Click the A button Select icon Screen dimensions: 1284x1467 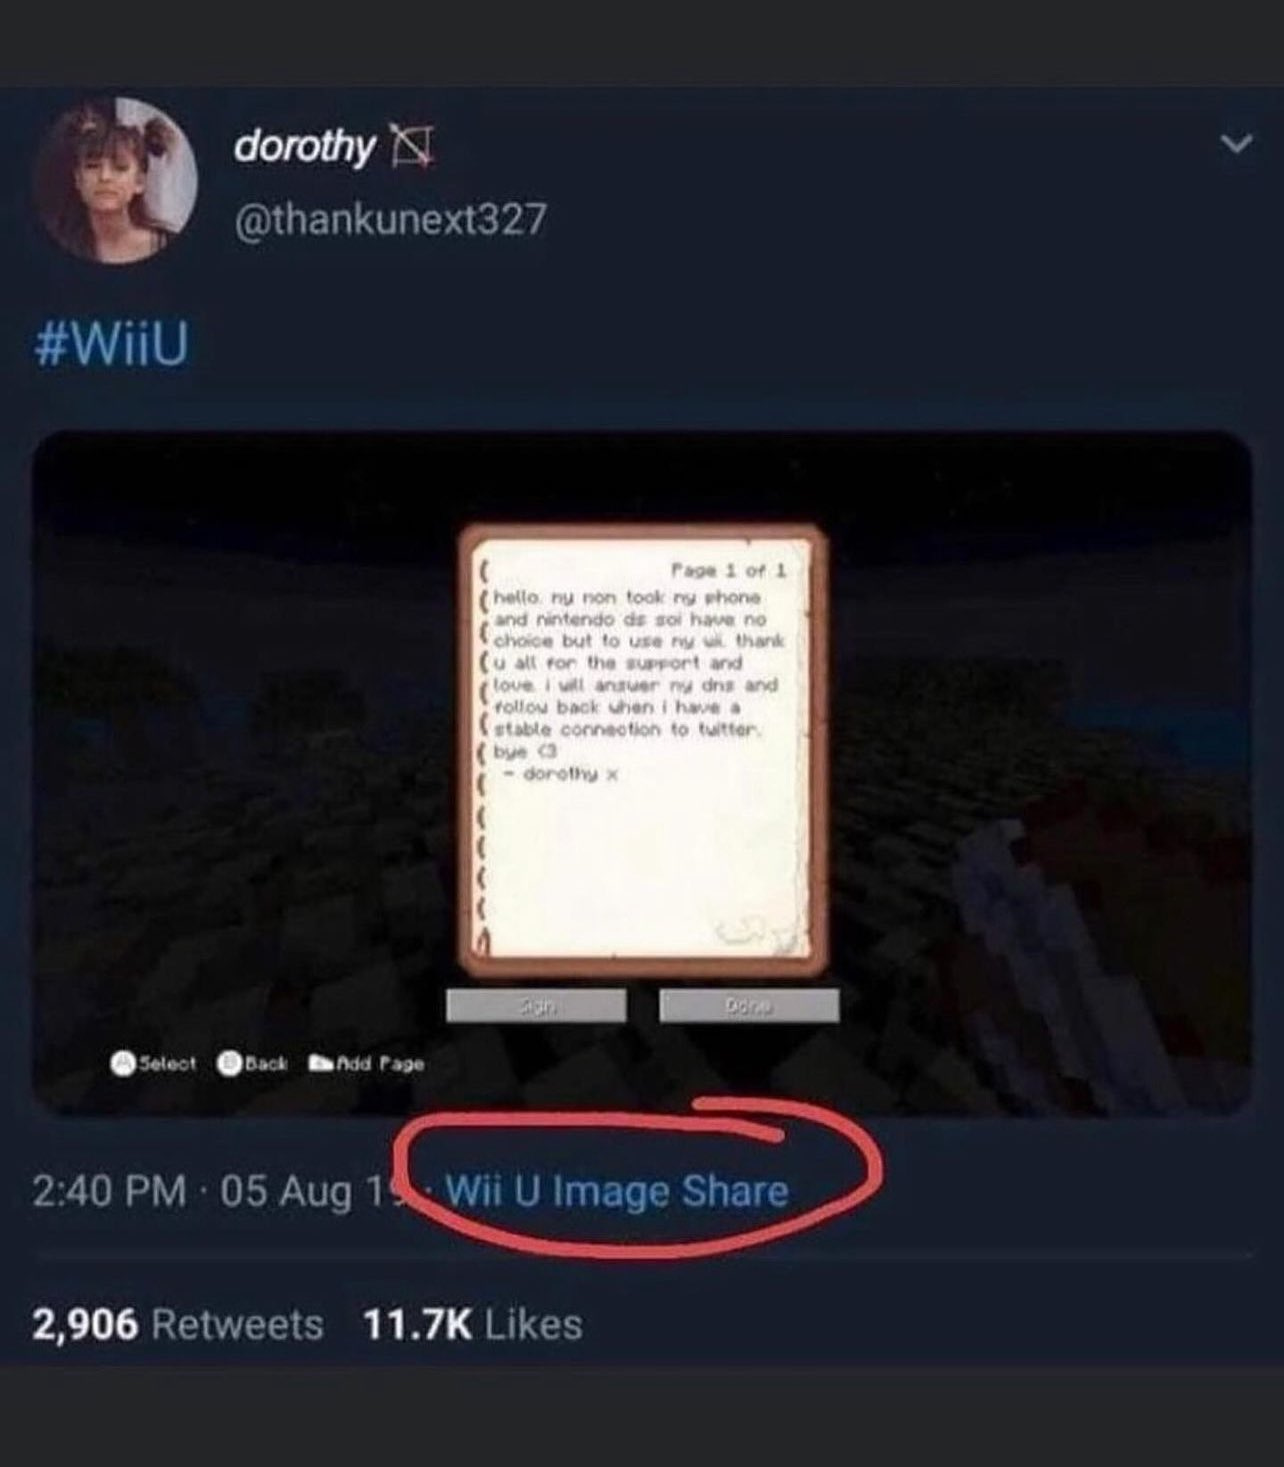tap(124, 1064)
